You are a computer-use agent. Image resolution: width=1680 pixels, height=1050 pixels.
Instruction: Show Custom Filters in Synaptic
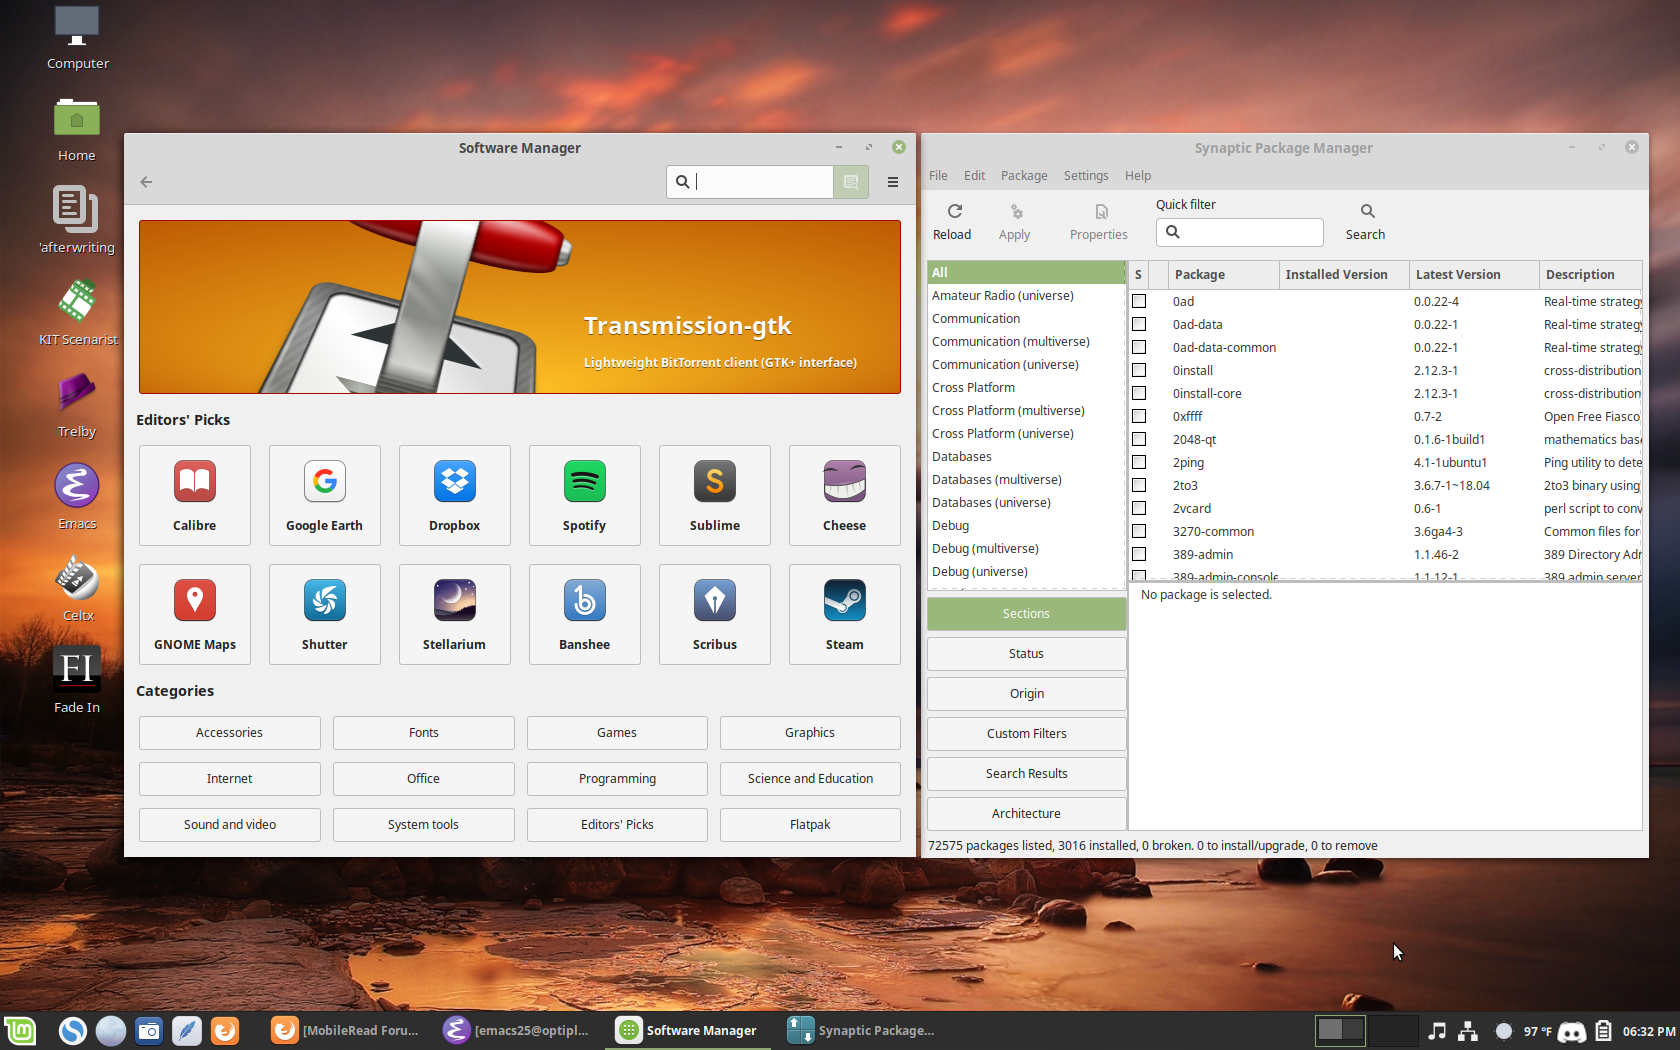point(1026,734)
